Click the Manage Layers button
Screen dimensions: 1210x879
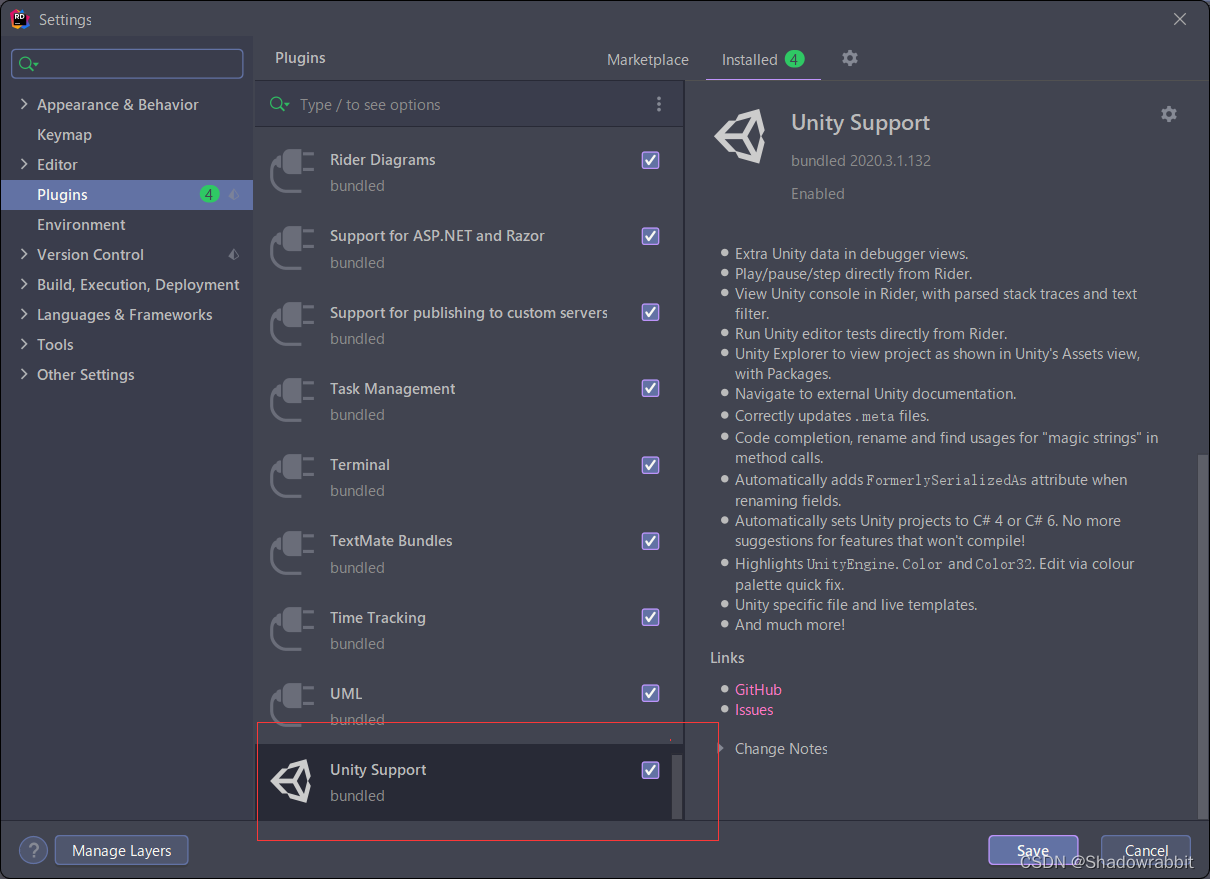[x=122, y=851]
